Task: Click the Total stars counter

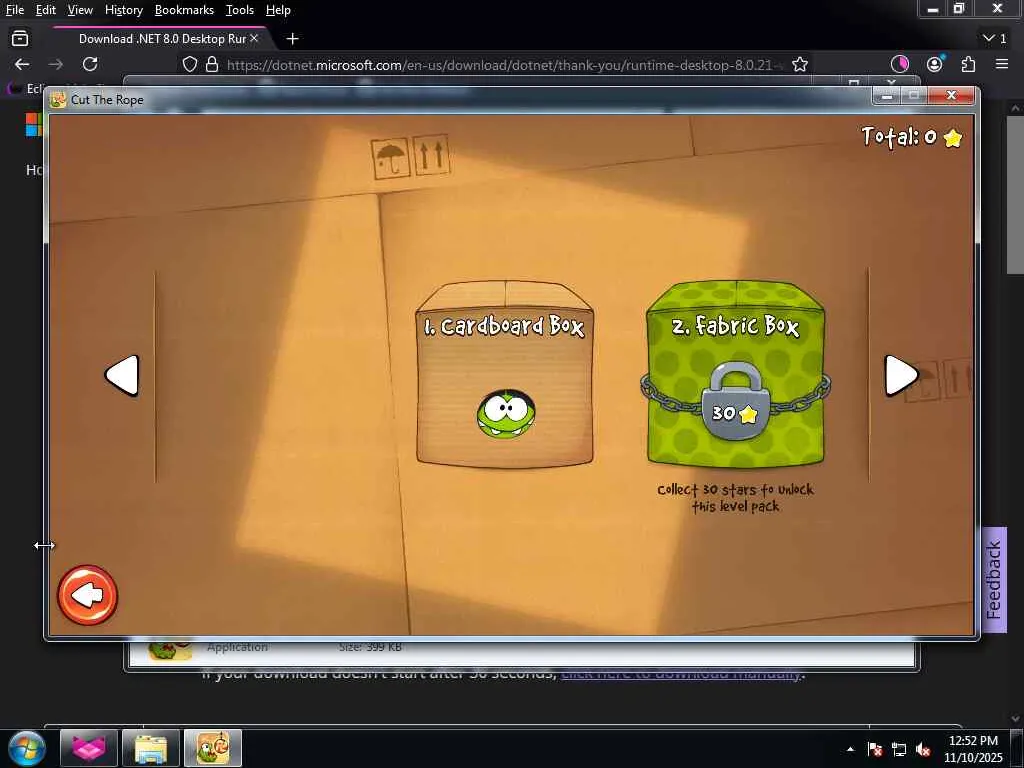Action: pos(912,136)
